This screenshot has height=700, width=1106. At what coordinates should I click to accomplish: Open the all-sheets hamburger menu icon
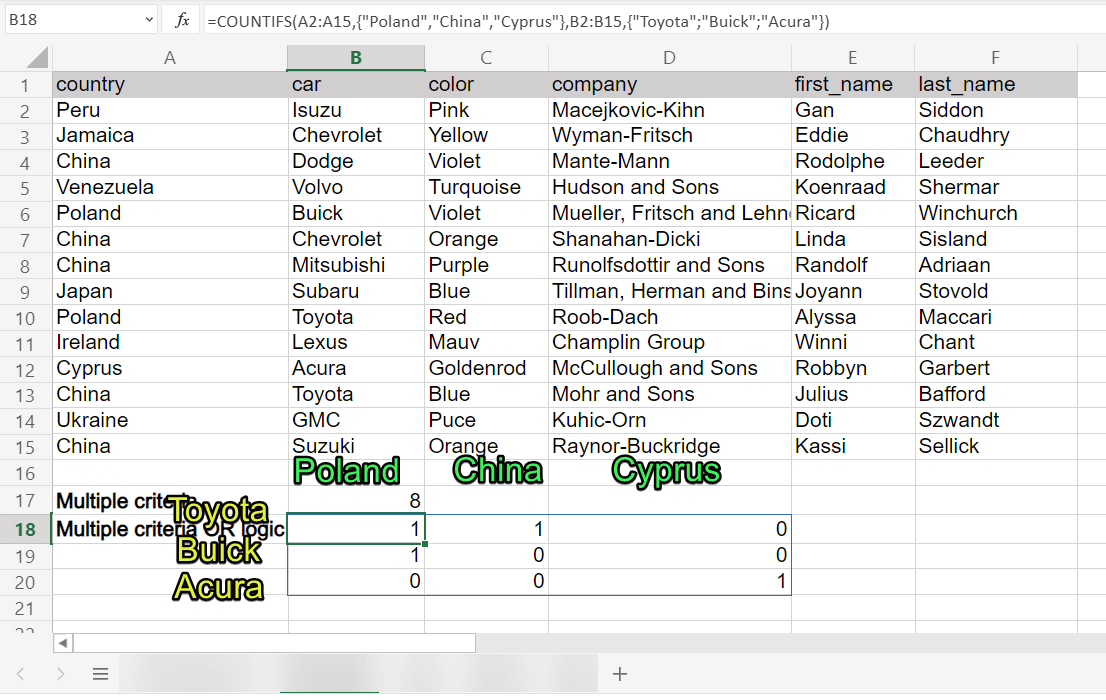point(100,673)
